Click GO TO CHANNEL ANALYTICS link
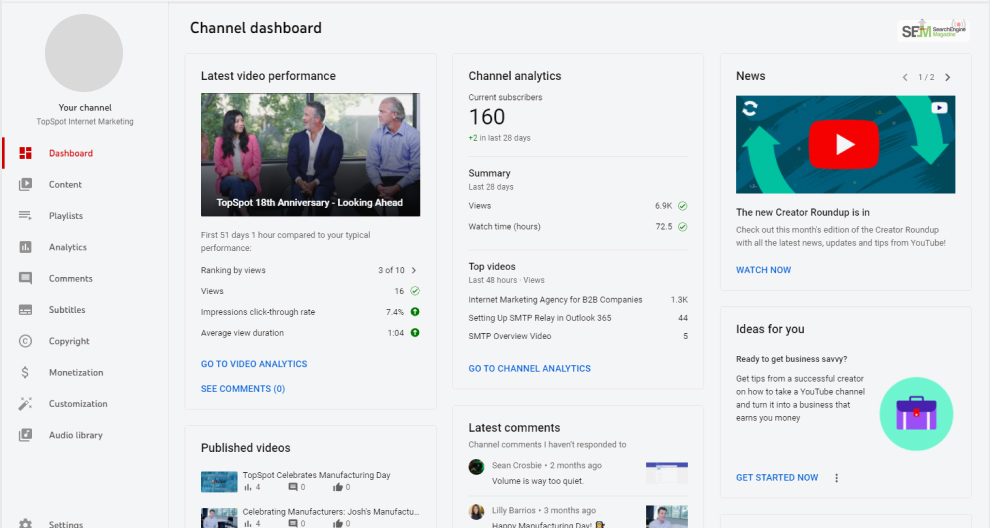Viewport: 990px width, 528px height. point(529,368)
